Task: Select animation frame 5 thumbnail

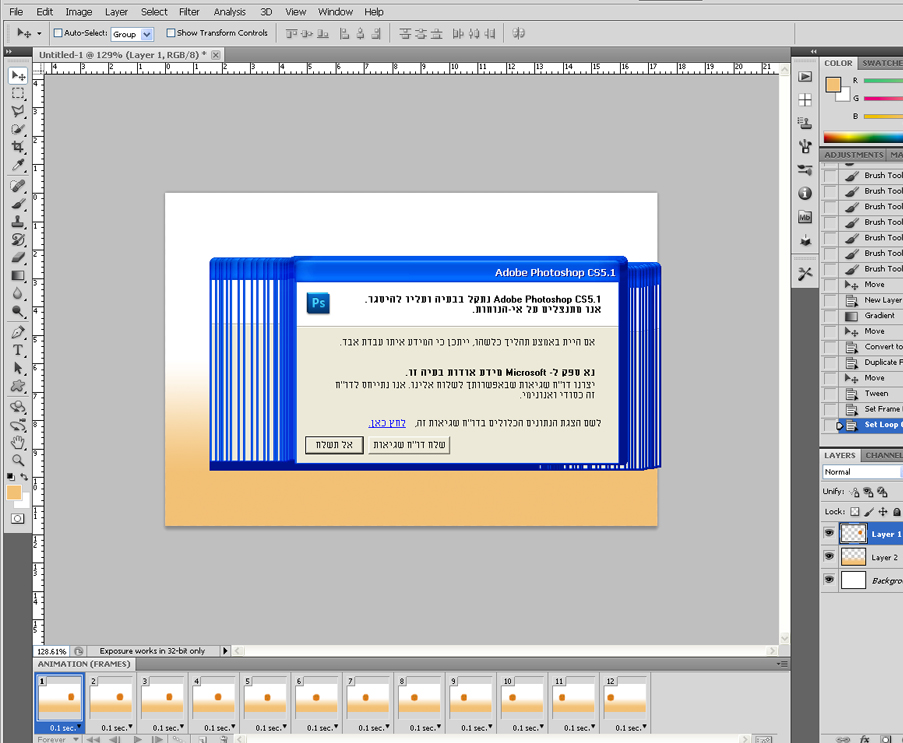Action: click(x=265, y=697)
